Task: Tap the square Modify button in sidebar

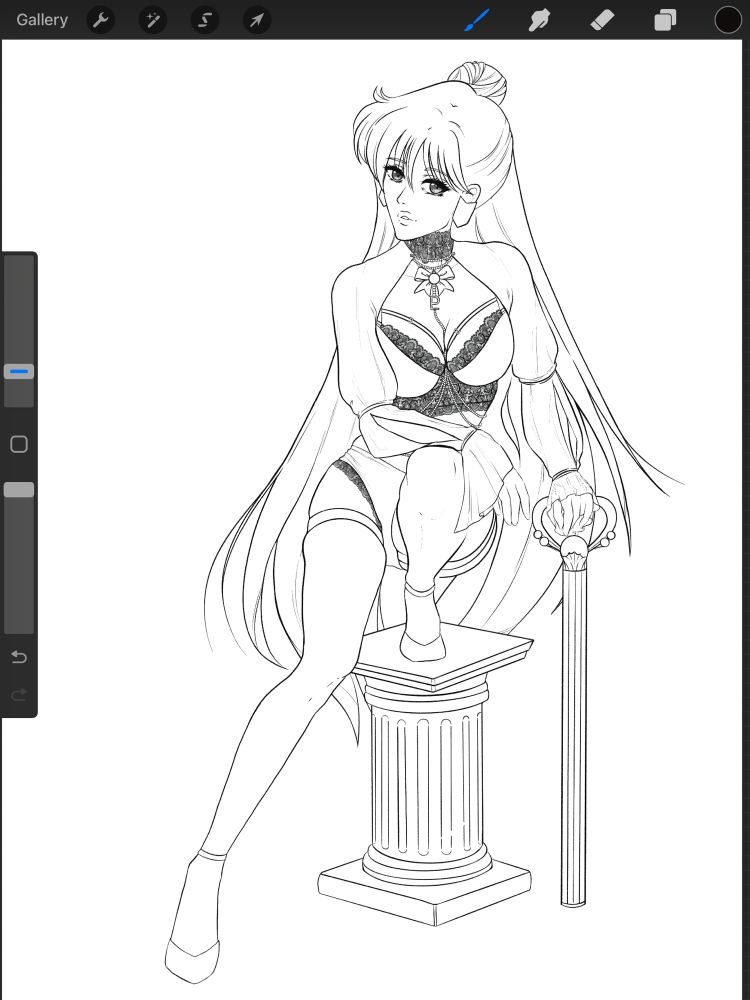Action: [x=19, y=444]
